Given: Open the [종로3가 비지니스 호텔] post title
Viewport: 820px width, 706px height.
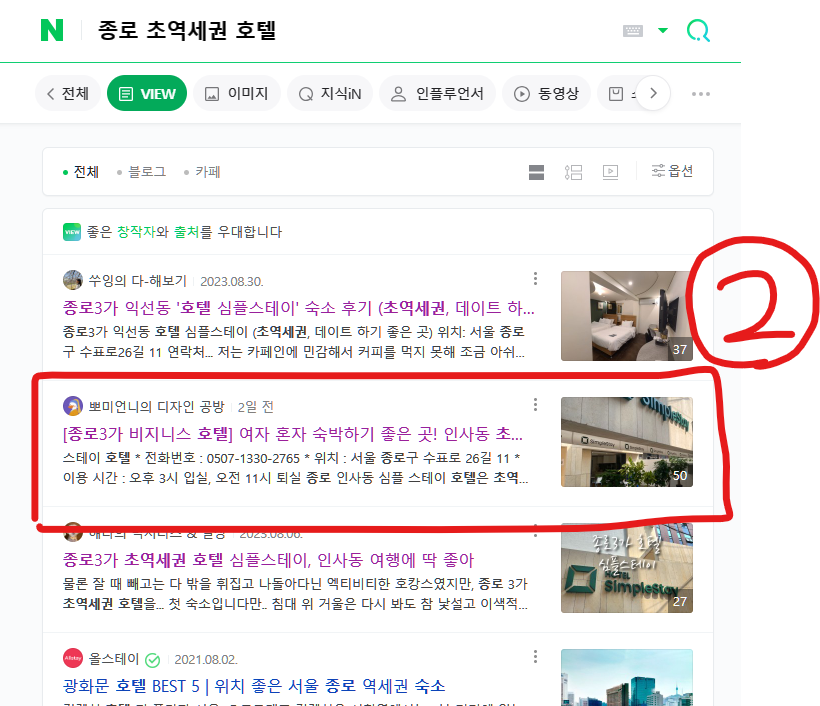Looking at the screenshot, I should pyautogui.click(x=292, y=434).
